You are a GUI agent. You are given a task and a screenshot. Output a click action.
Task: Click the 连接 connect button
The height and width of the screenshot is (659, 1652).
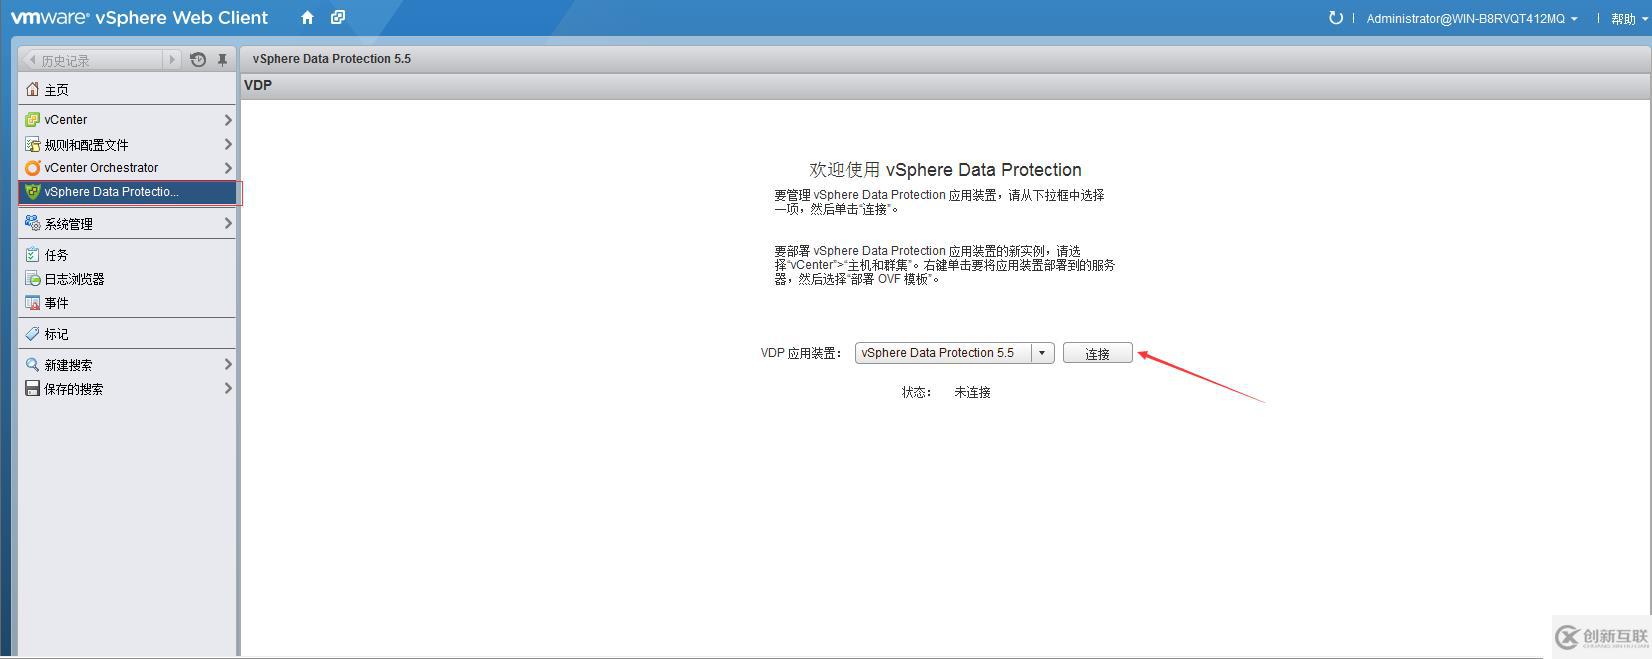pyautogui.click(x=1097, y=353)
